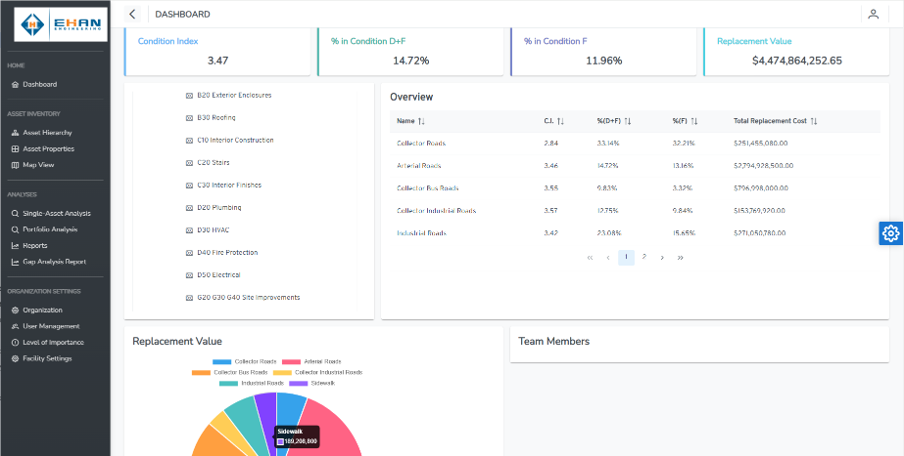Open Level of Importance settings
904x456 pixels.
(x=53, y=342)
